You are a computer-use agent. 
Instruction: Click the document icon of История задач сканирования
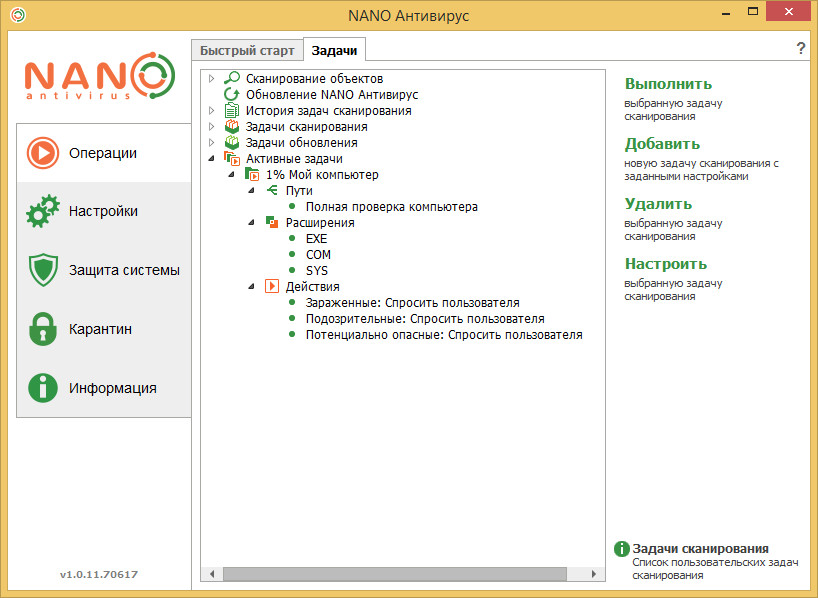[232, 111]
